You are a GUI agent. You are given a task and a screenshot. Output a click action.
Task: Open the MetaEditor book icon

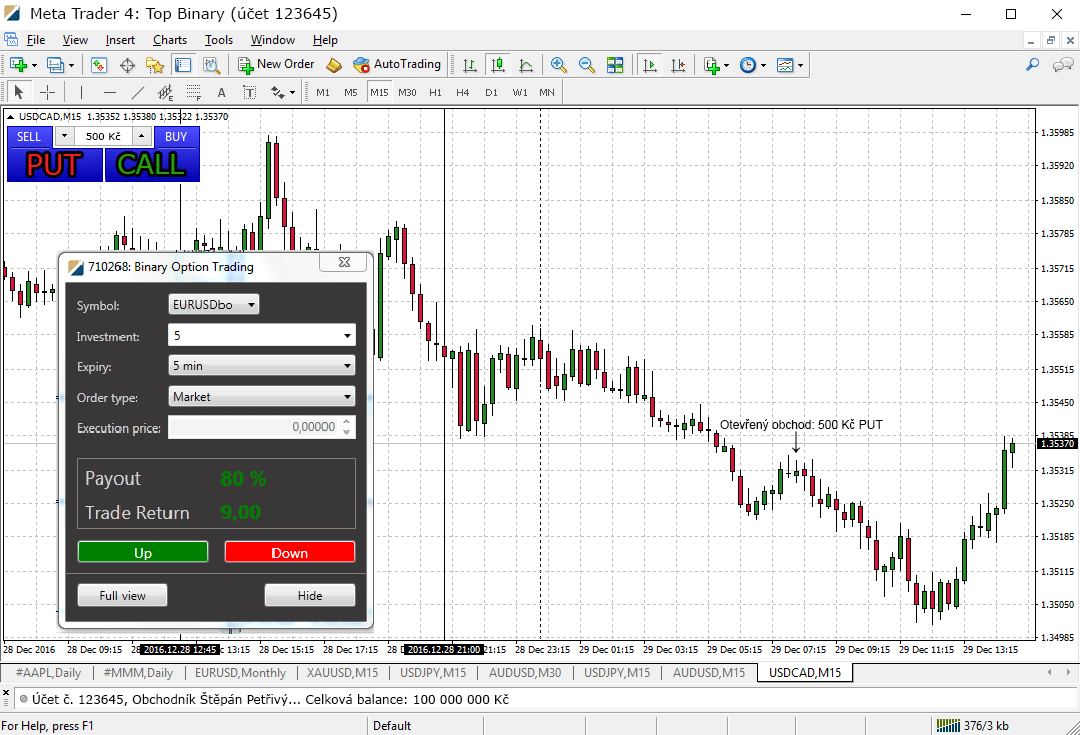click(333, 65)
